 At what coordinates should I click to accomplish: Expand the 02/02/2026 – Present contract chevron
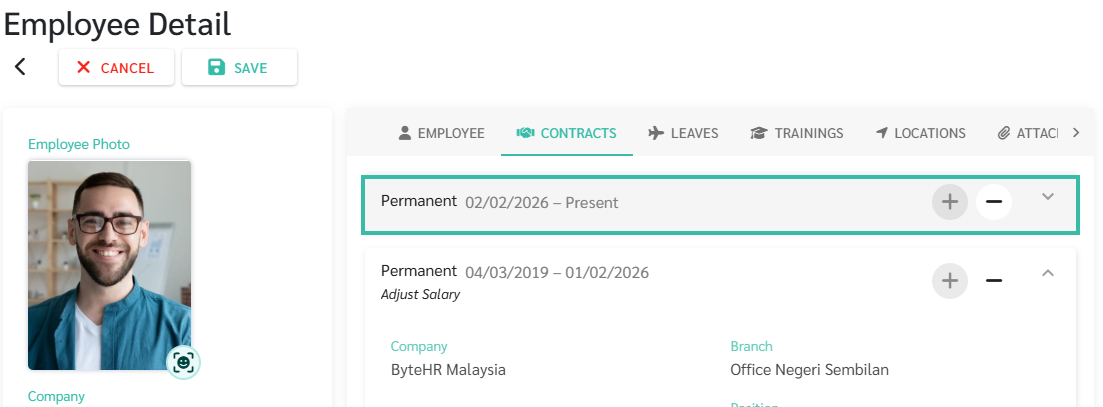(1047, 197)
